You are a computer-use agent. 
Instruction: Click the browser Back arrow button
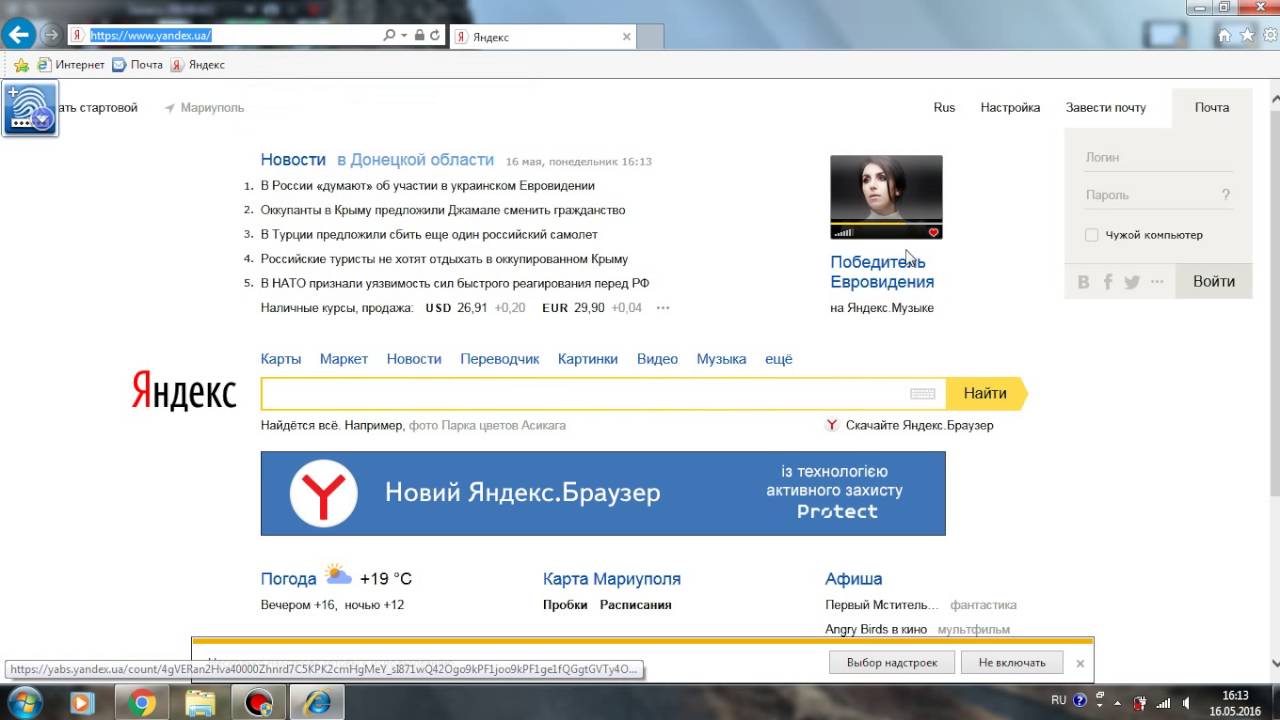[x=19, y=34]
